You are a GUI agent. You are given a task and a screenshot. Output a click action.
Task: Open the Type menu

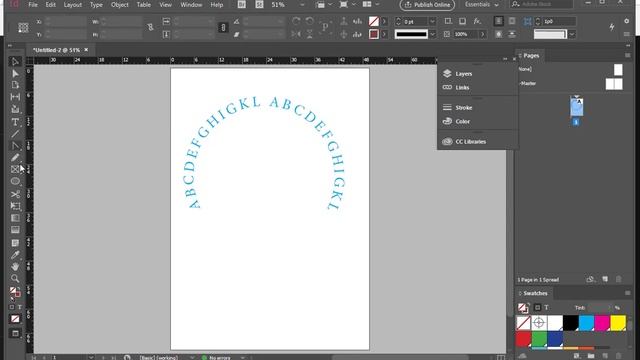click(x=96, y=5)
